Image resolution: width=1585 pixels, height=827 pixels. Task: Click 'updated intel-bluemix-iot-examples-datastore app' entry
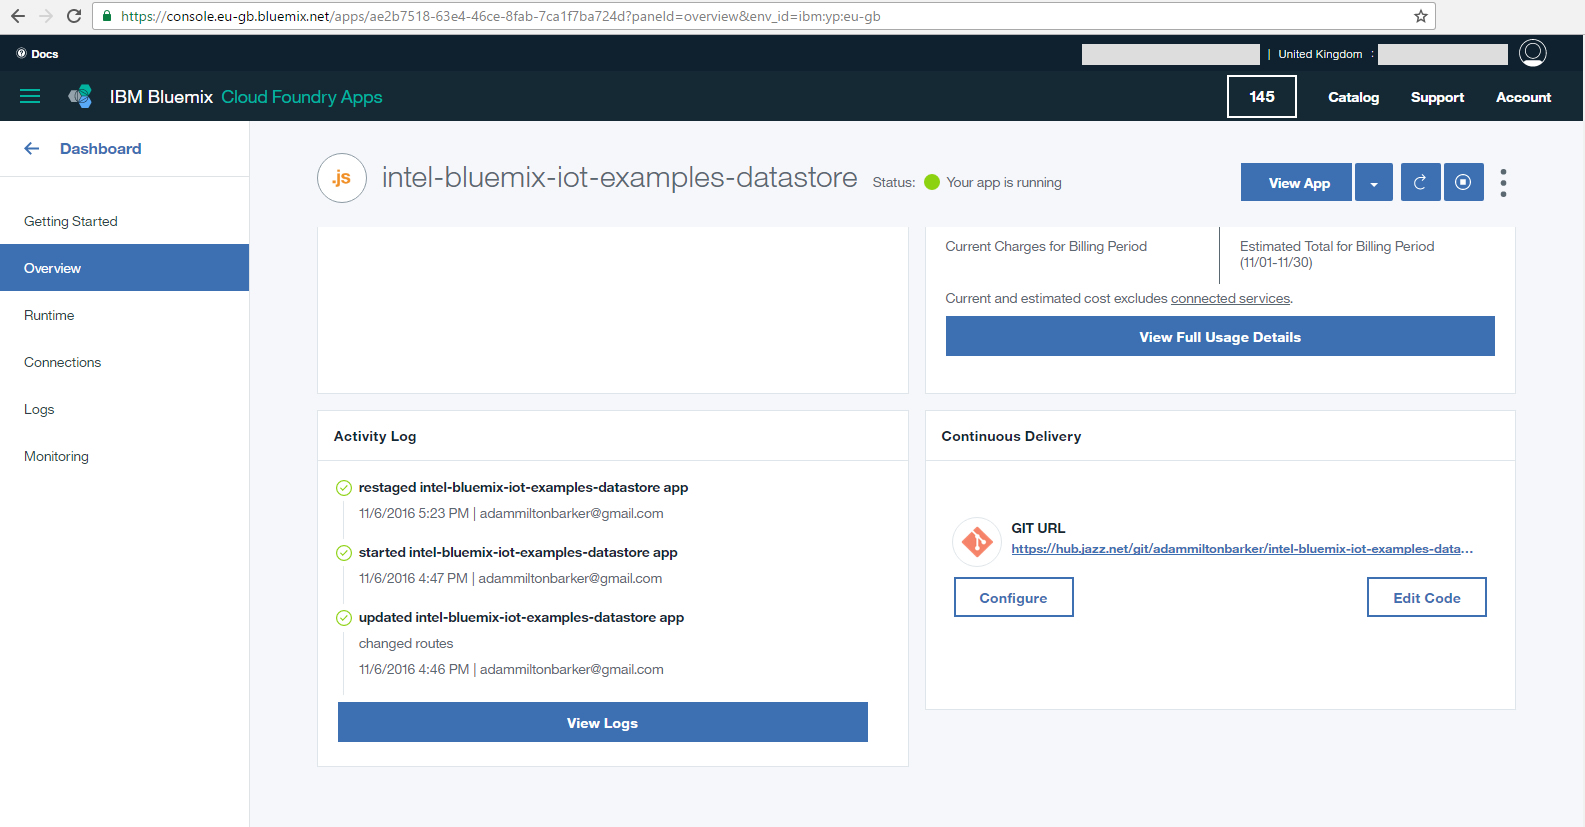point(521,617)
